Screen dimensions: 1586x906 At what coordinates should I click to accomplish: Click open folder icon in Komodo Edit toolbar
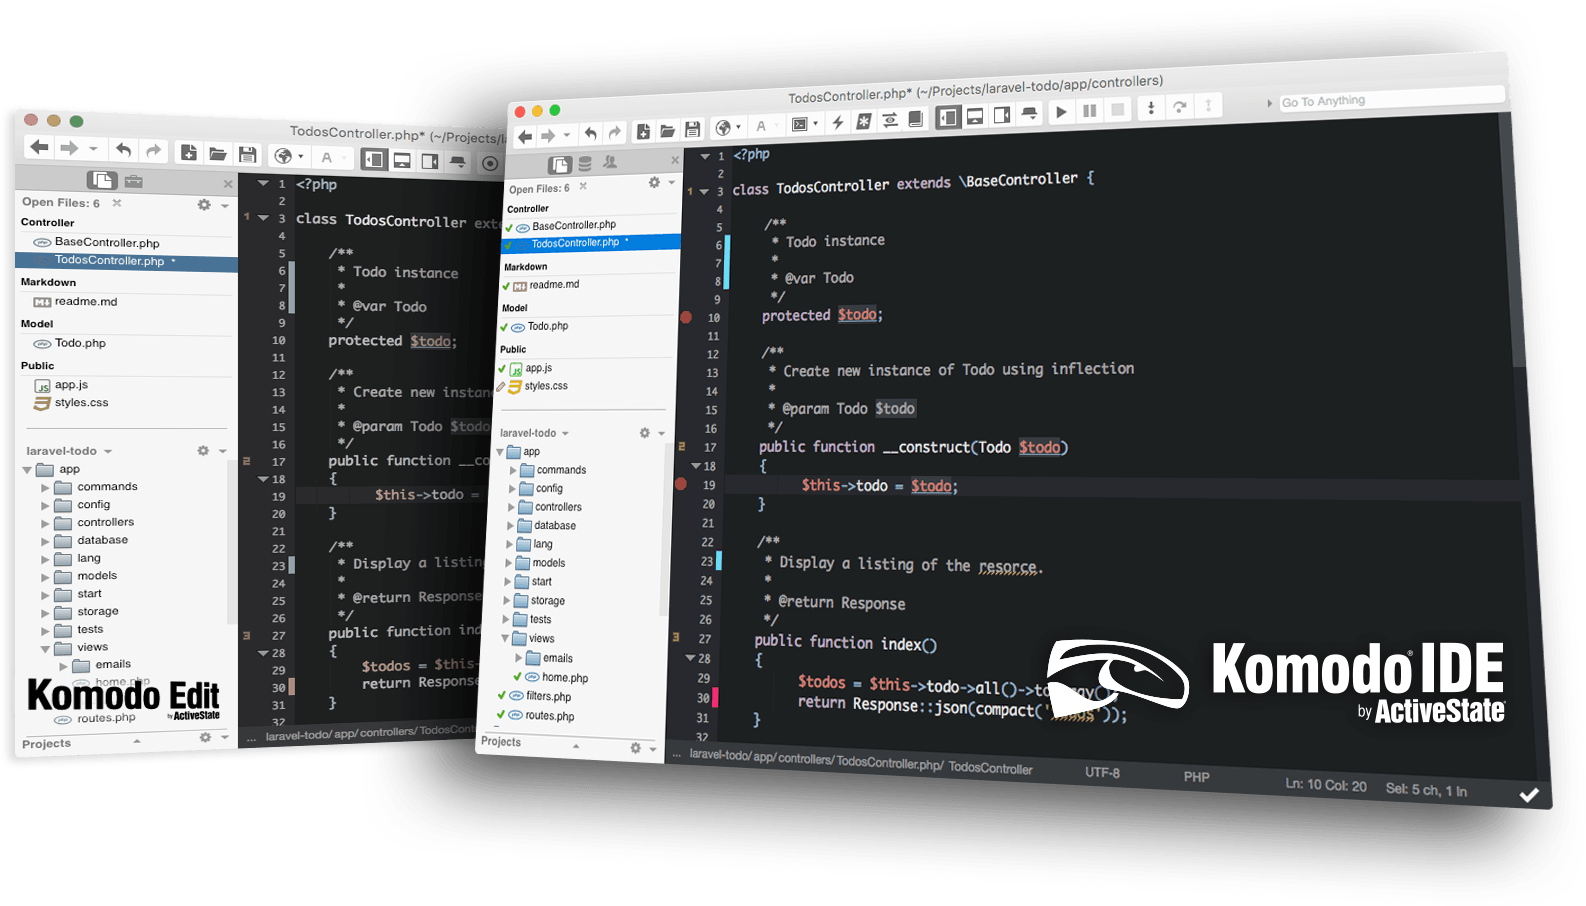(x=217, y=154)
